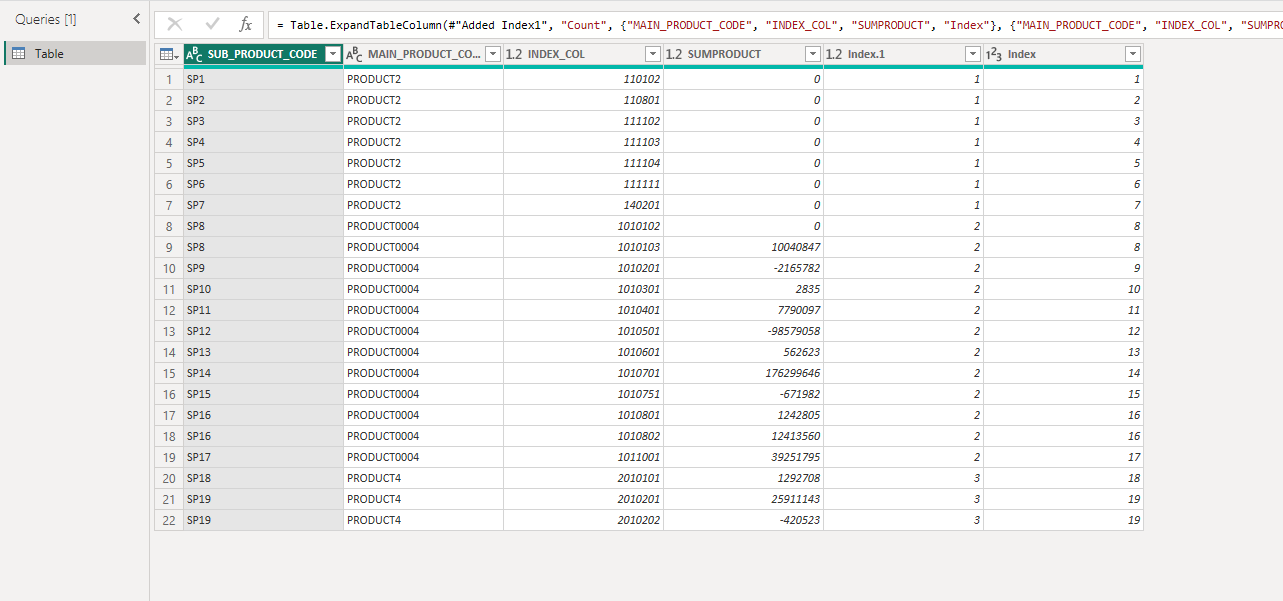Viewport: 1283px width, 601px height.
Task: Click PRODUCT2 in row 4
Action: 423,142
